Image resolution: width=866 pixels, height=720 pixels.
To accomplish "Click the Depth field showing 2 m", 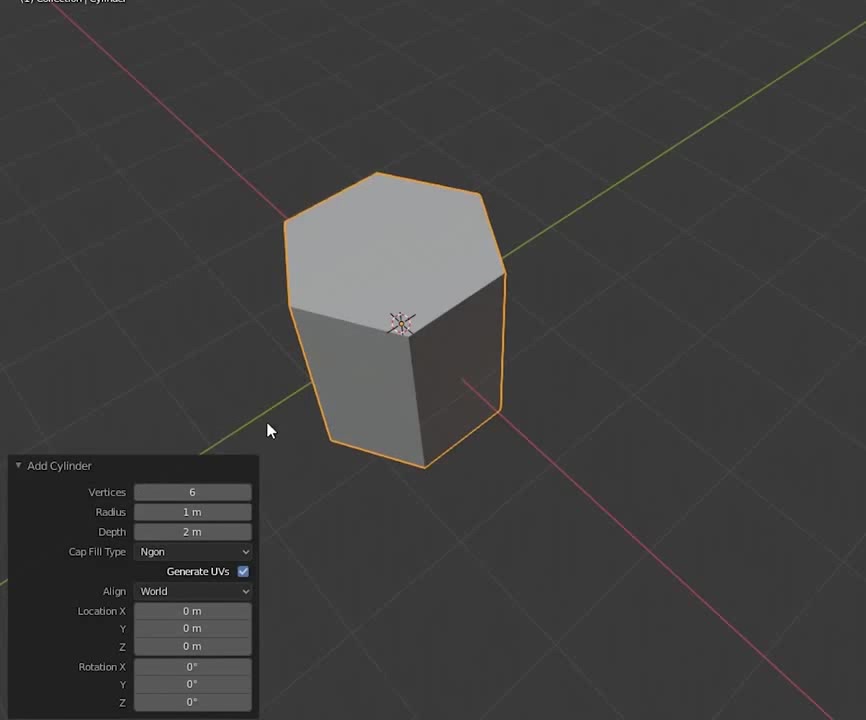I will coord(192,532).
